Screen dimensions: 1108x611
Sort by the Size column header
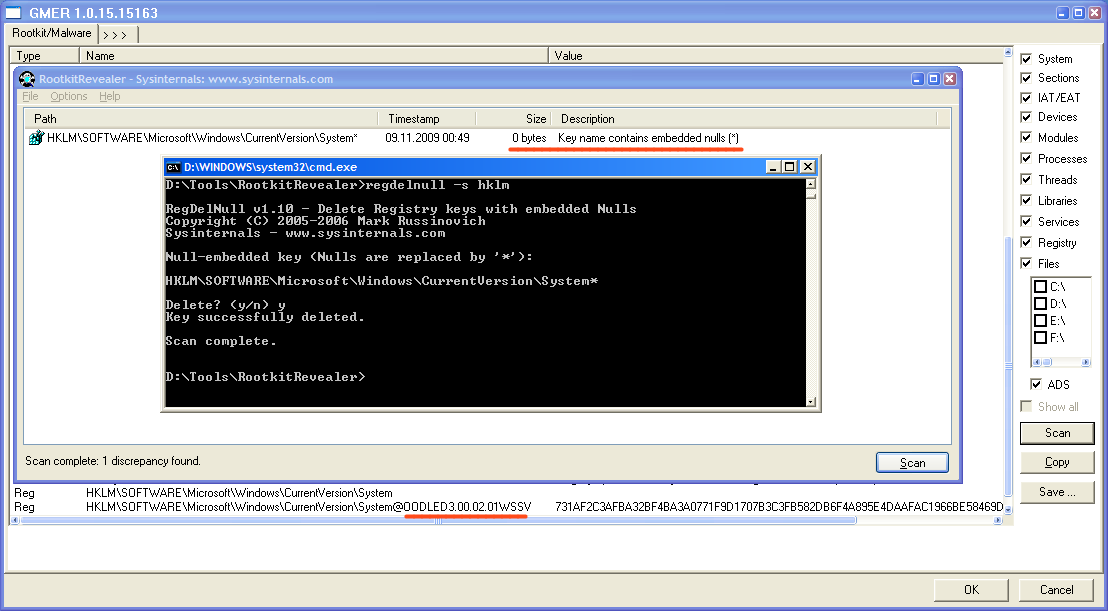pos(514,119)
